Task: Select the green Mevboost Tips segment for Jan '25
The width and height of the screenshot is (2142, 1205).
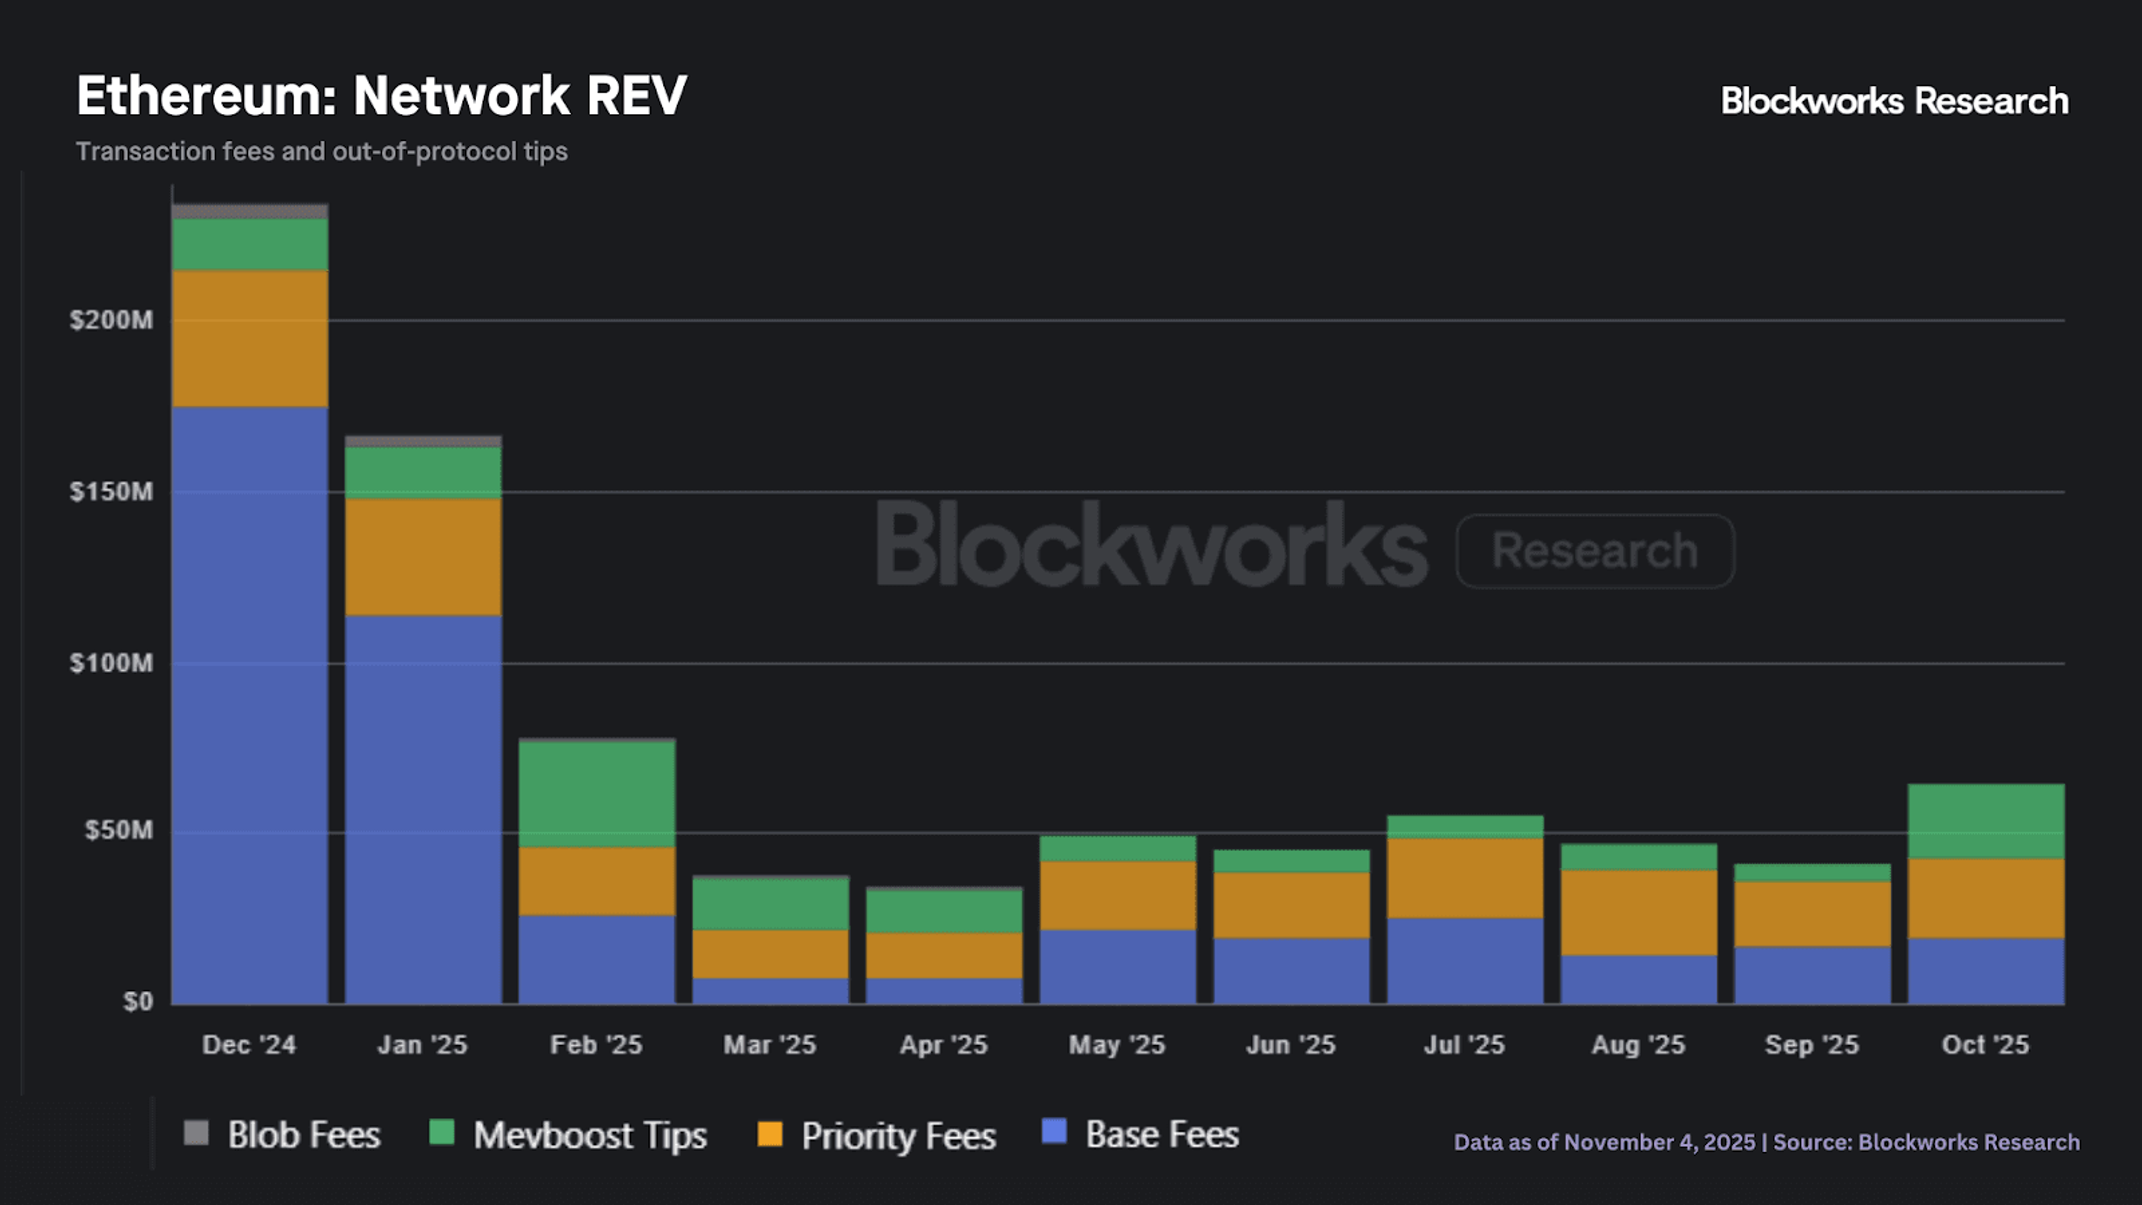Action: 423,473
